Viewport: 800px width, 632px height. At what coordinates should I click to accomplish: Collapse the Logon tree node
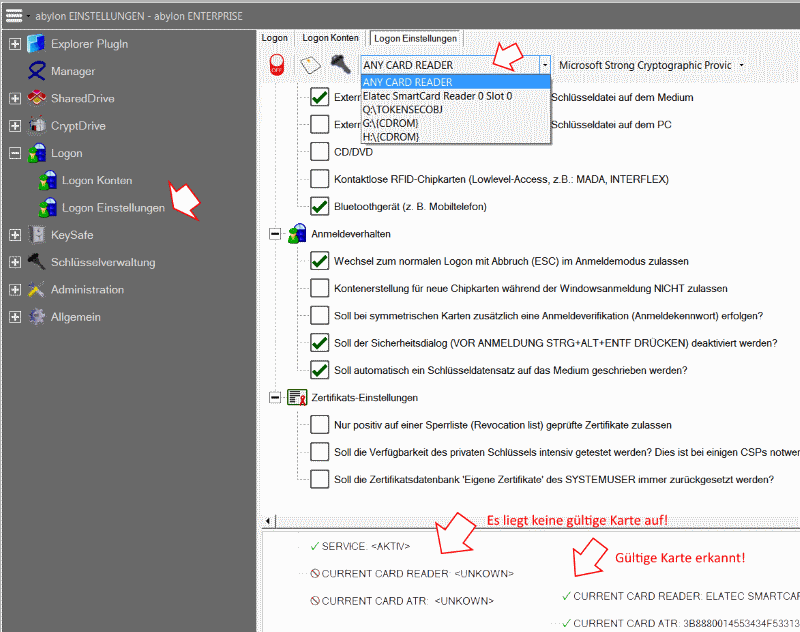click(x=15, y=153)
